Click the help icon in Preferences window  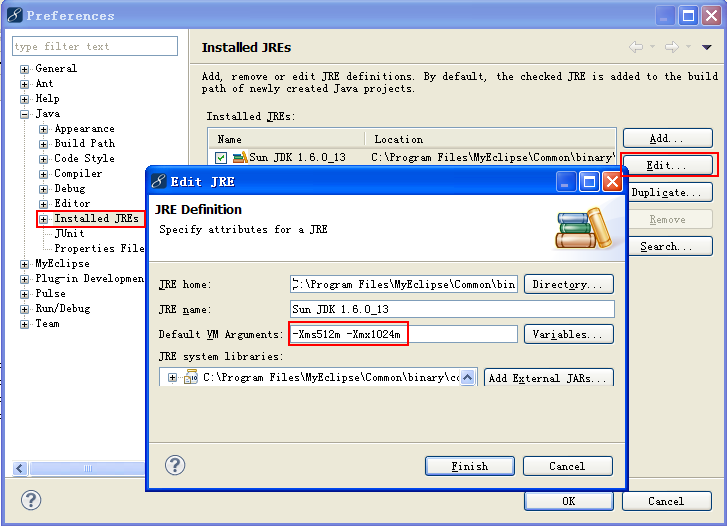coord(31,500)
